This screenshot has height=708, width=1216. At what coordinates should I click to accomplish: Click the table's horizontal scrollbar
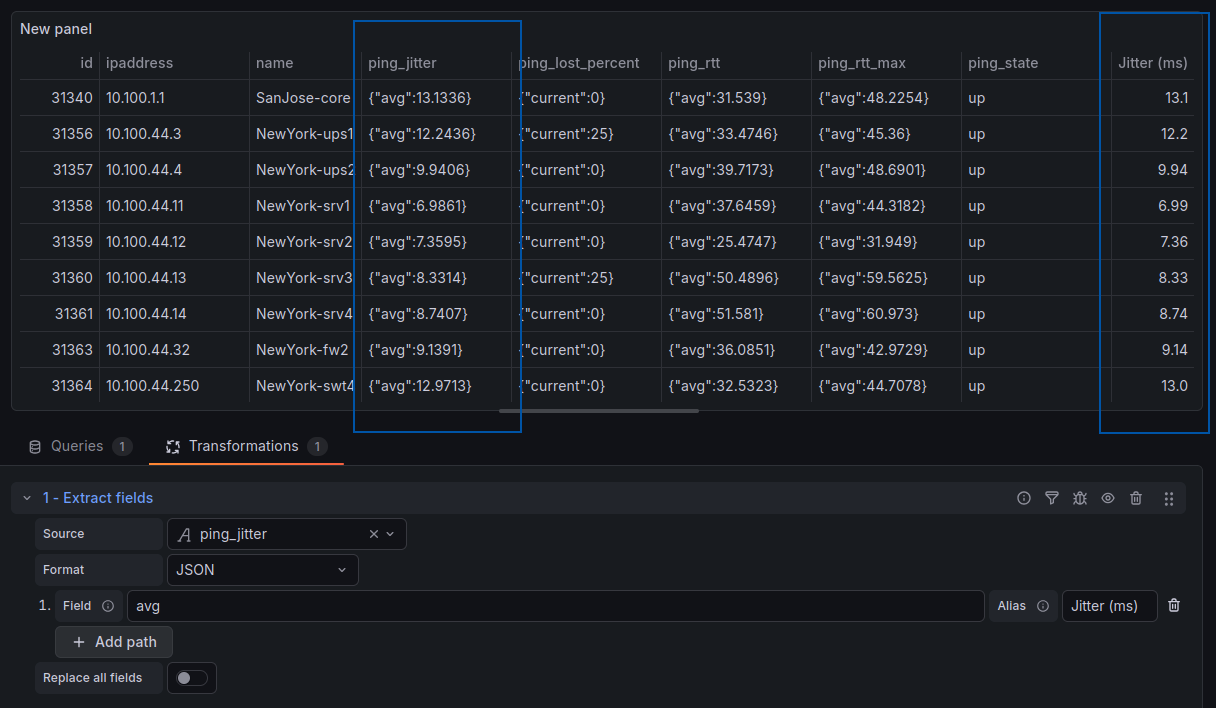click(x=598, y=410)
